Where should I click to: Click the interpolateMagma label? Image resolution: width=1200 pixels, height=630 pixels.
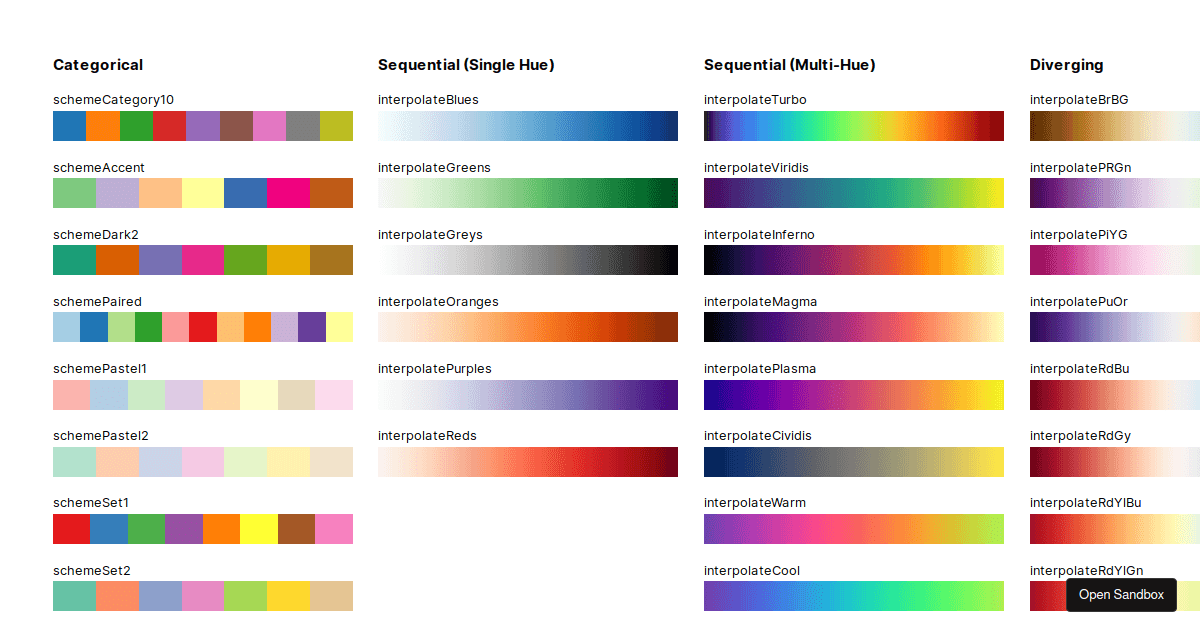pos(760,301)
